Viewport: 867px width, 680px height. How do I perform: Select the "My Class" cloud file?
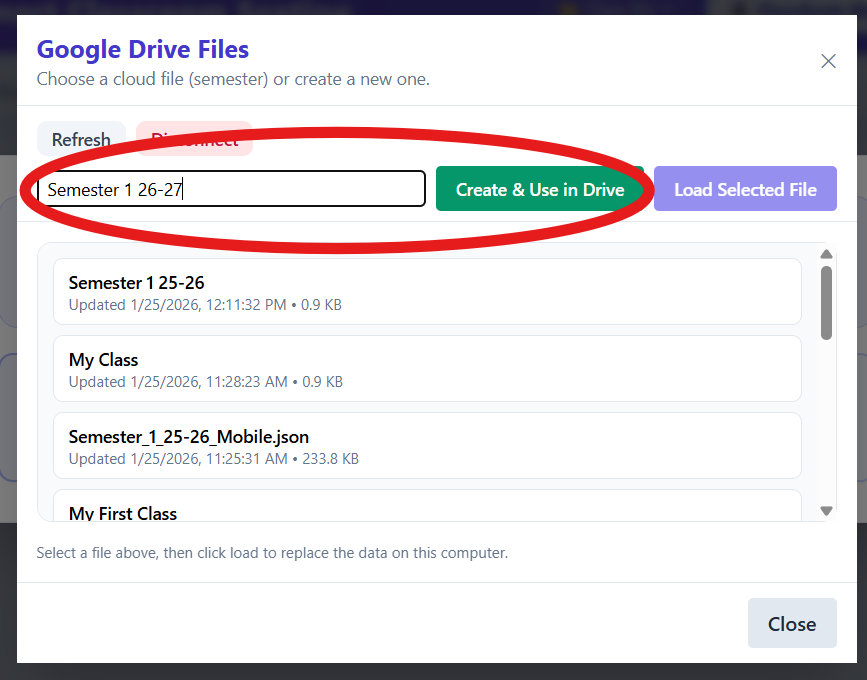point(427,369)
